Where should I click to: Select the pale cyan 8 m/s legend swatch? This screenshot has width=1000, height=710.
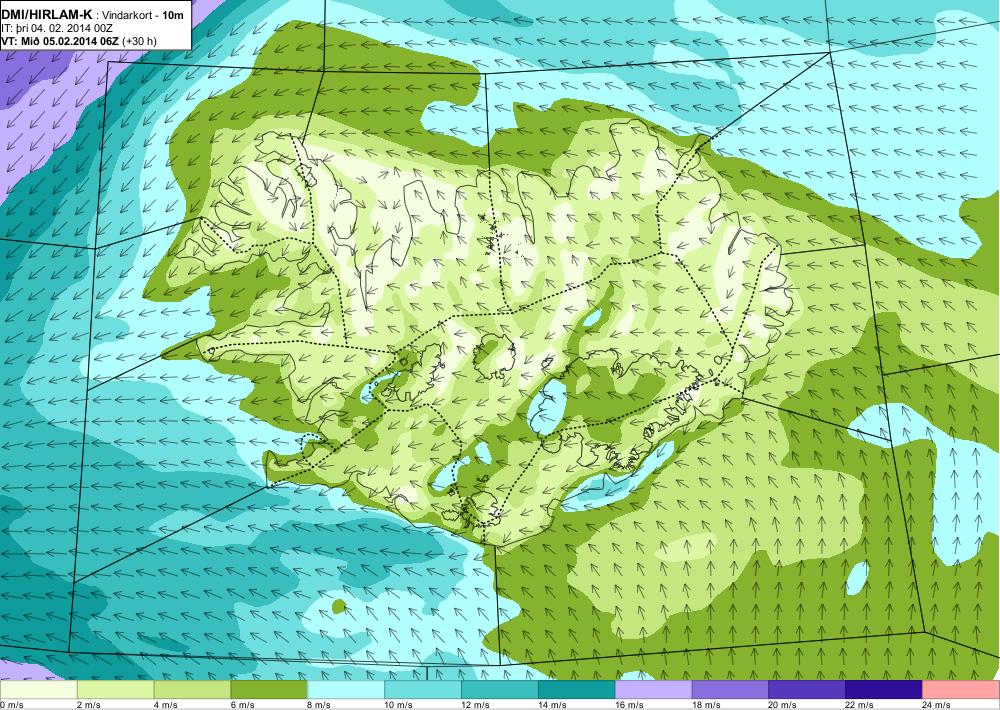346,689
